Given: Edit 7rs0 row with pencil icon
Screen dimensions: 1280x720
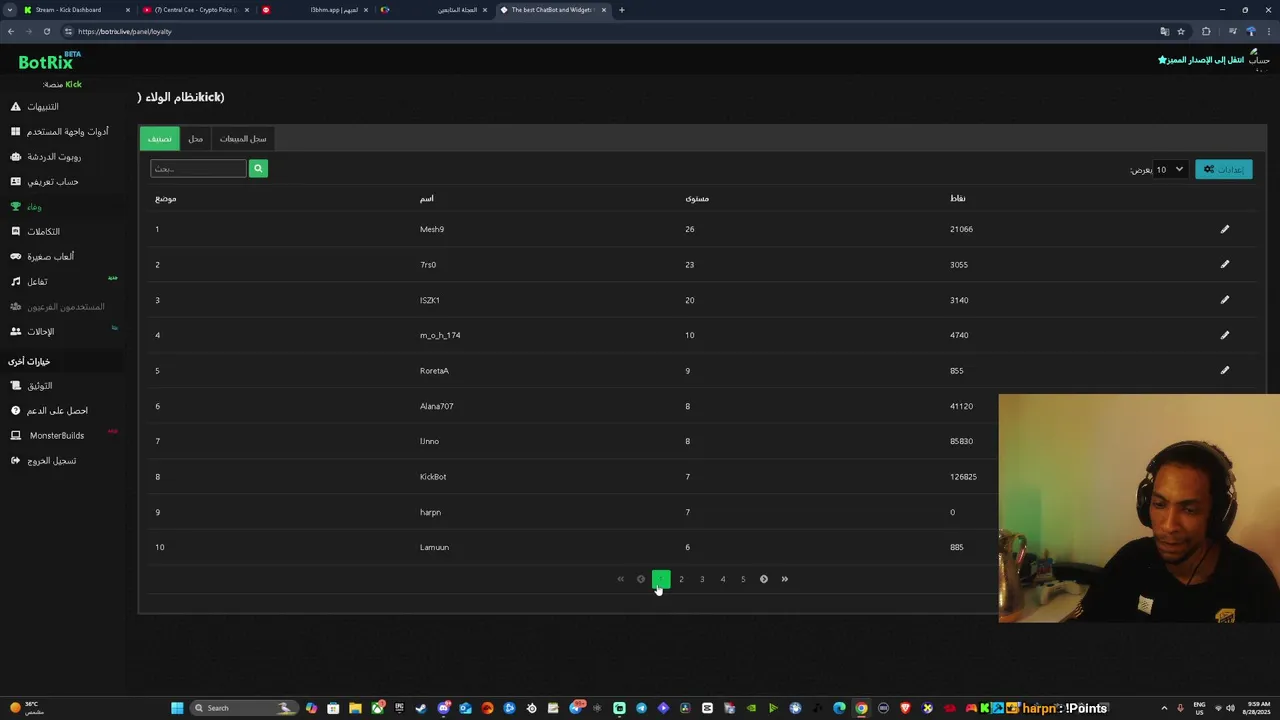Looking at the screenshot, I should (1224, 264).
